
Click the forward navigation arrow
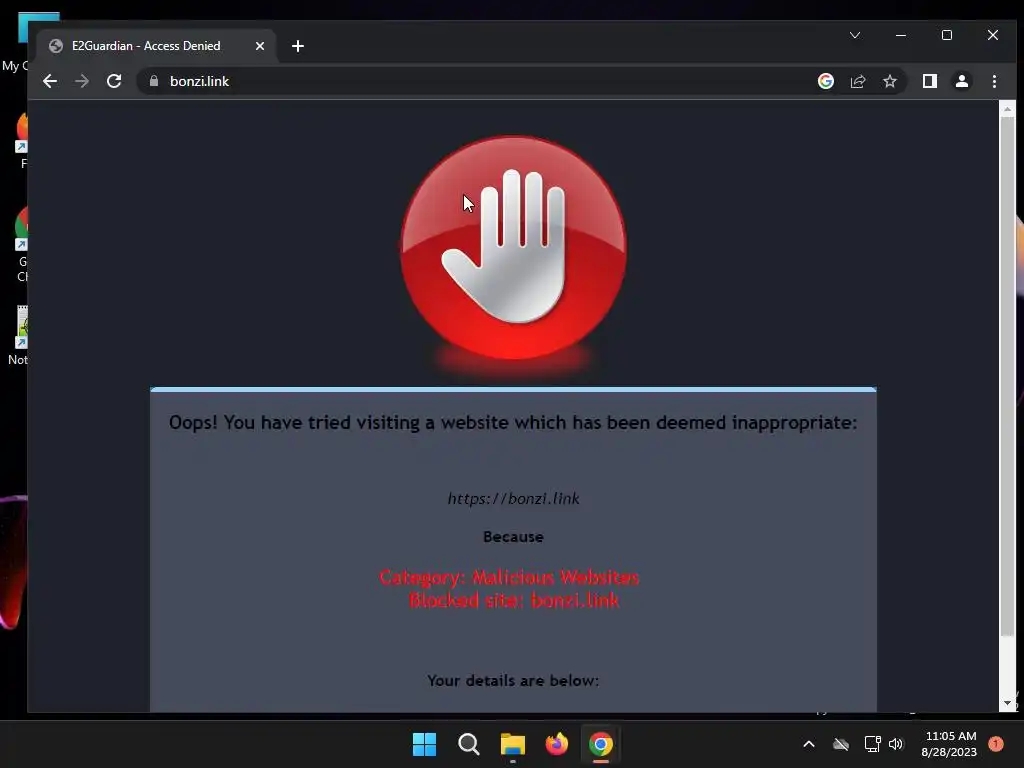pos(82,81)
